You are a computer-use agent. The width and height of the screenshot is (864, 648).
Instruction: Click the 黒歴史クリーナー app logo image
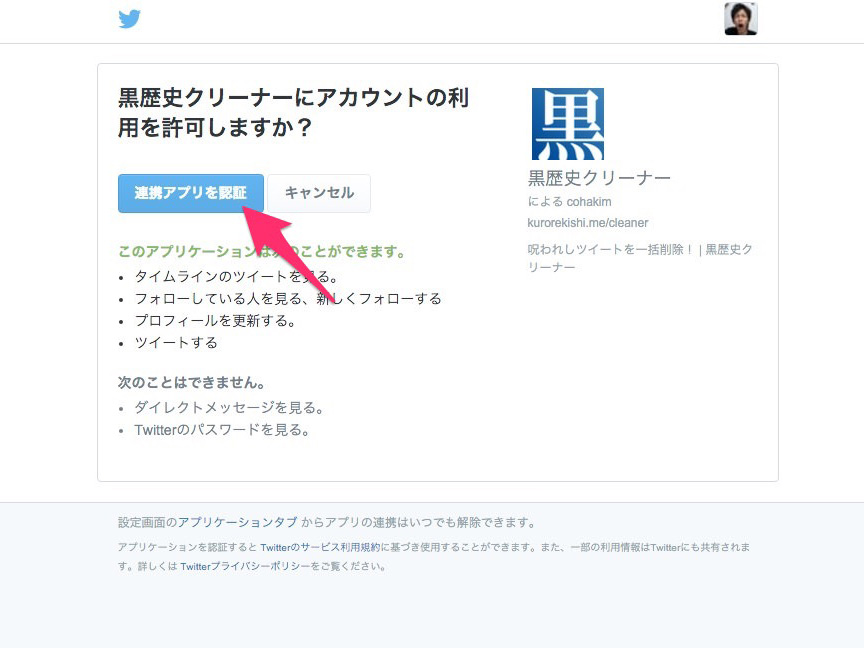point(568,124)
